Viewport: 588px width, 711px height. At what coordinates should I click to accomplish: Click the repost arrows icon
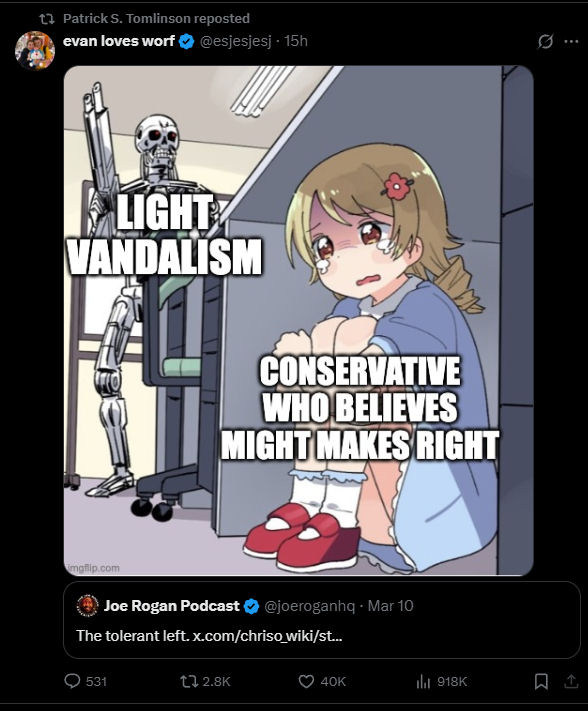(x=187, y=681)
